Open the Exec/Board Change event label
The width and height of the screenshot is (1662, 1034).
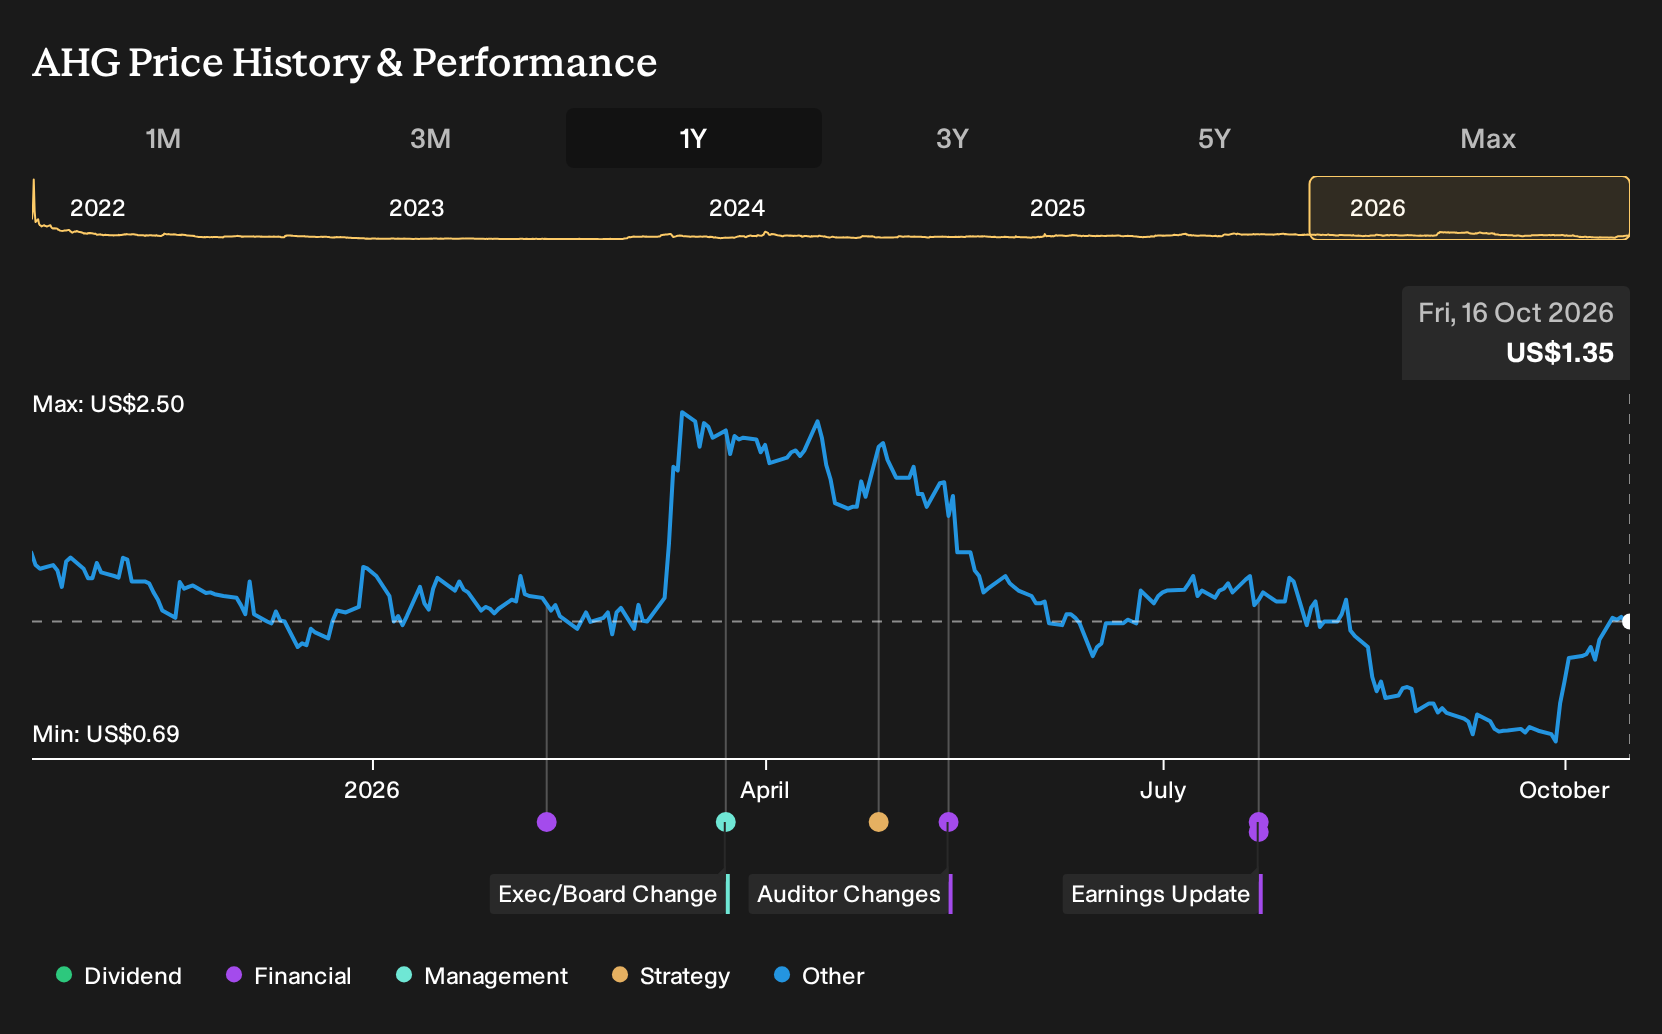point(610,894)
